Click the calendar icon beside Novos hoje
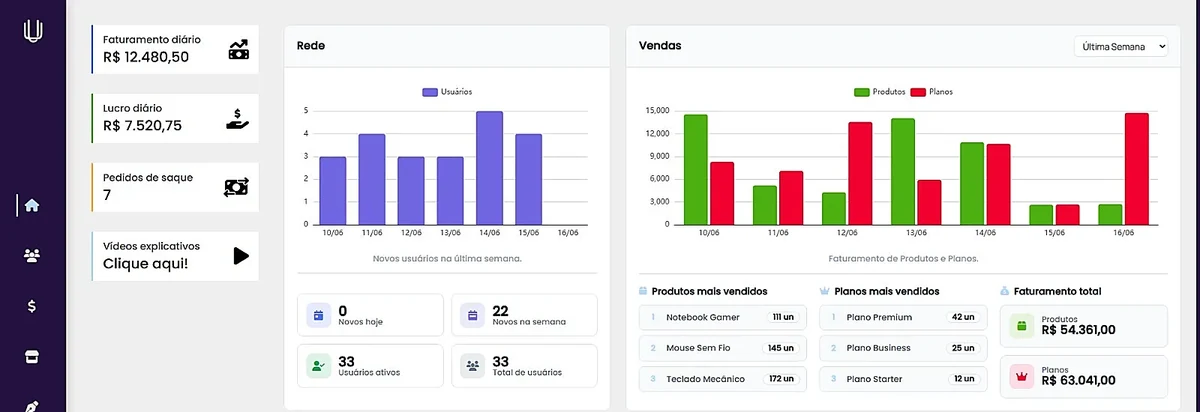1200x412 pixels. tap(319, 315)
